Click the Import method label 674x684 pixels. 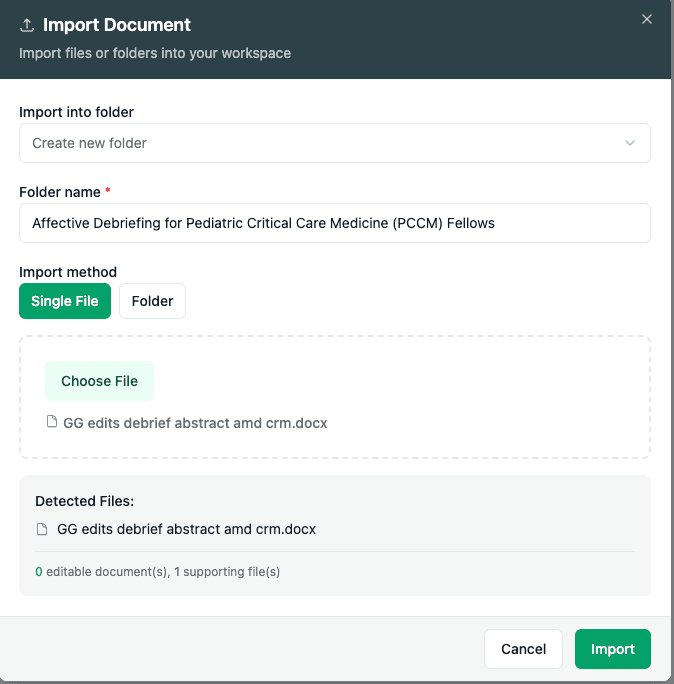click(x=68, y=272)
